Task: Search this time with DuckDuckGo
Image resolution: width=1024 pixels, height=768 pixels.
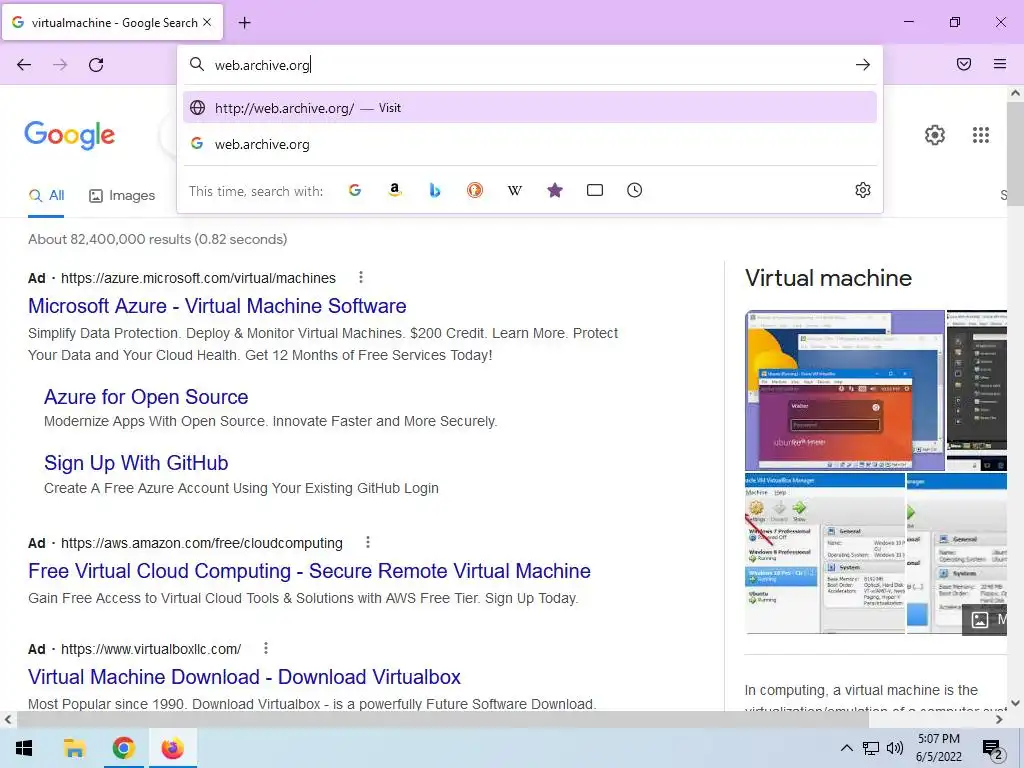Action: (475, 190)
